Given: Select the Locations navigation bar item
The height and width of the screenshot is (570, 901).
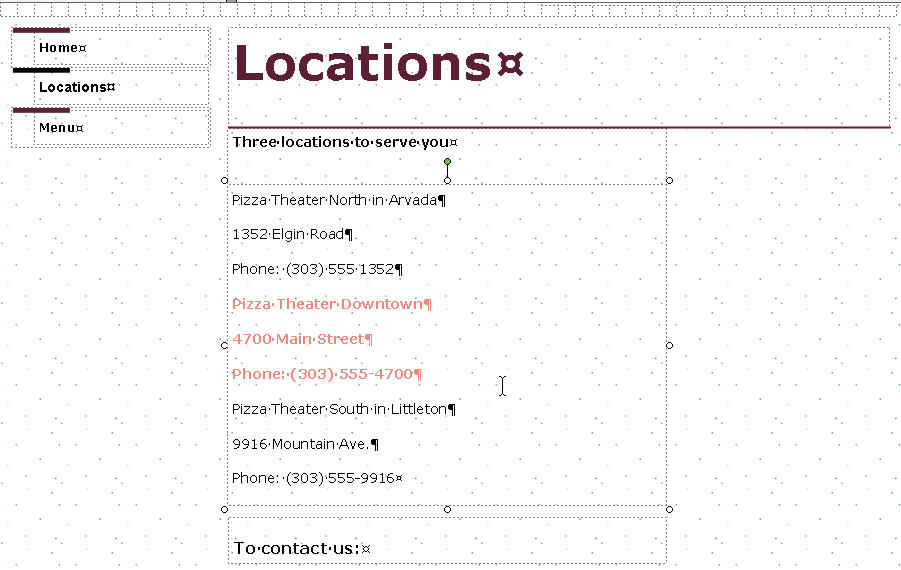Looking at the screenshot, I should tap(76, 87).
